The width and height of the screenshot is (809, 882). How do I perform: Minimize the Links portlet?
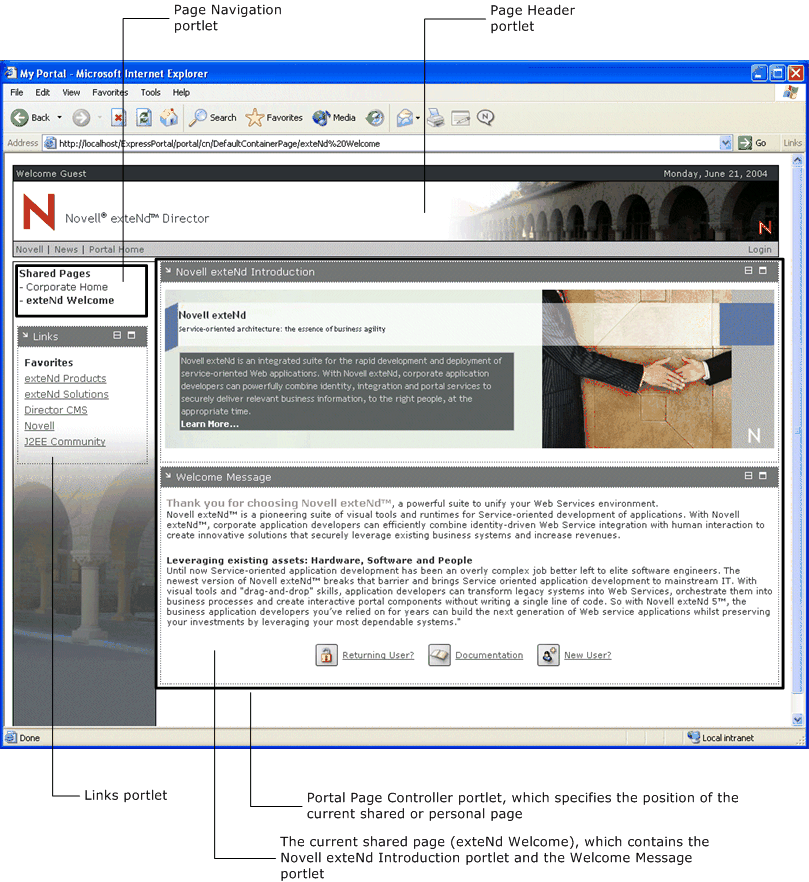coord(117,335)
